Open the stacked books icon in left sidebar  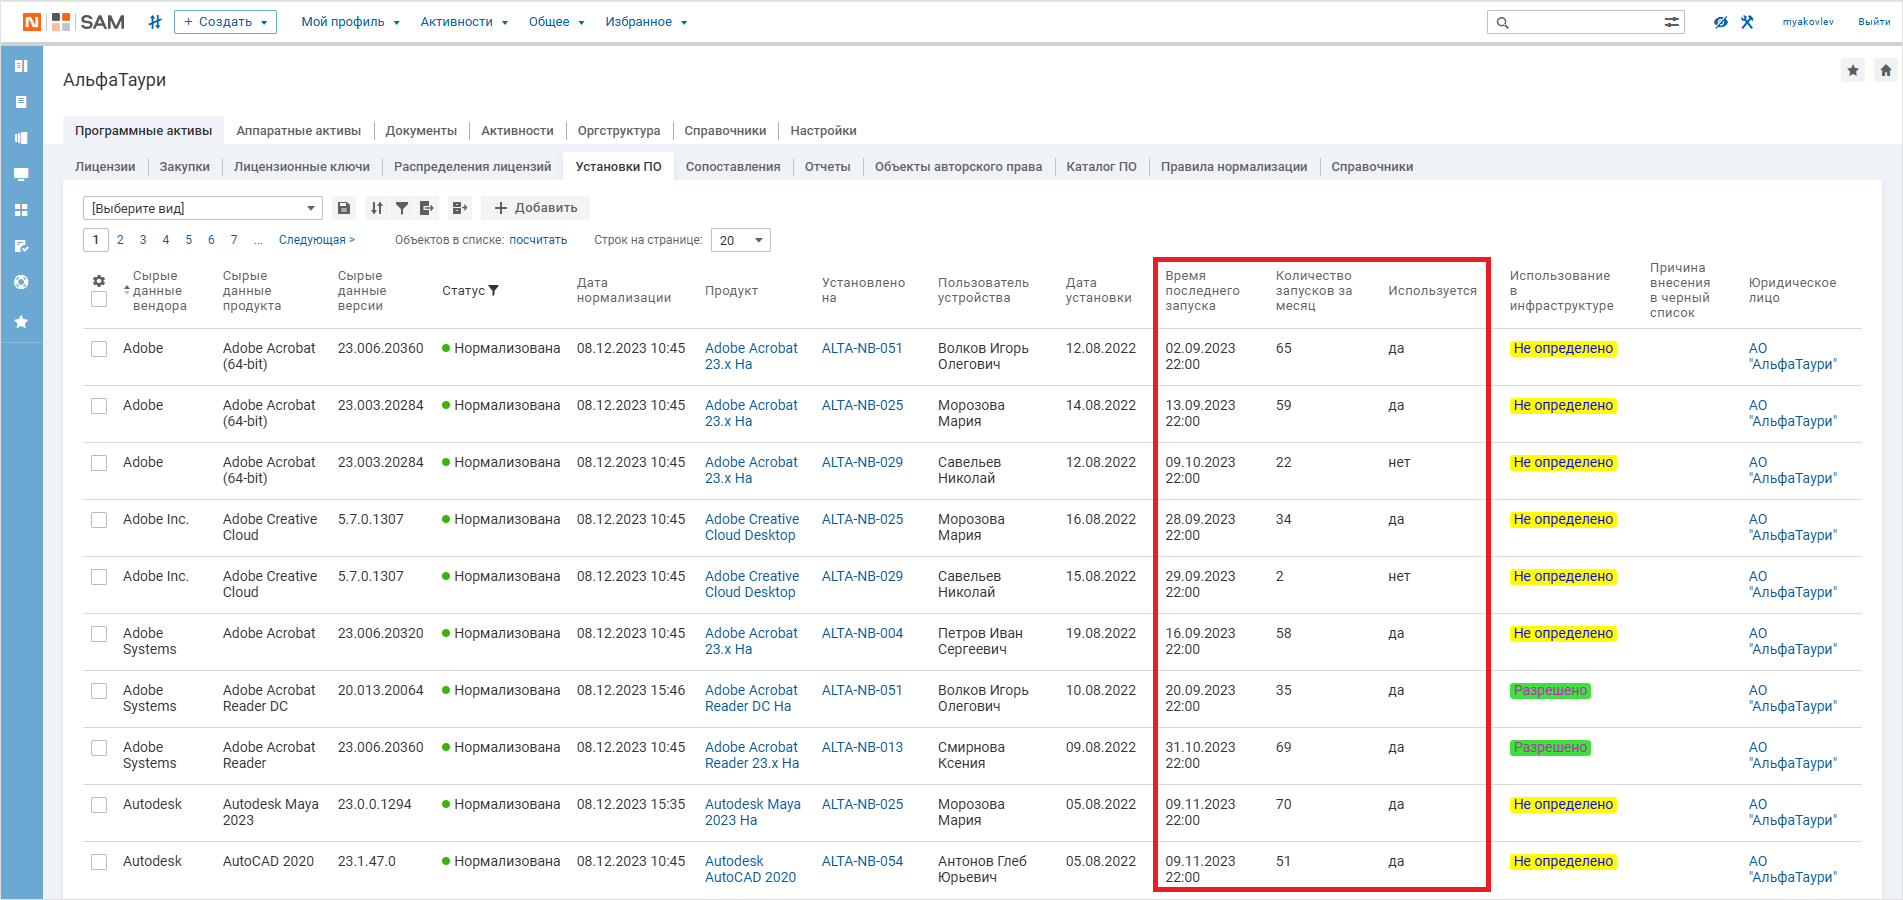point(21,138)
